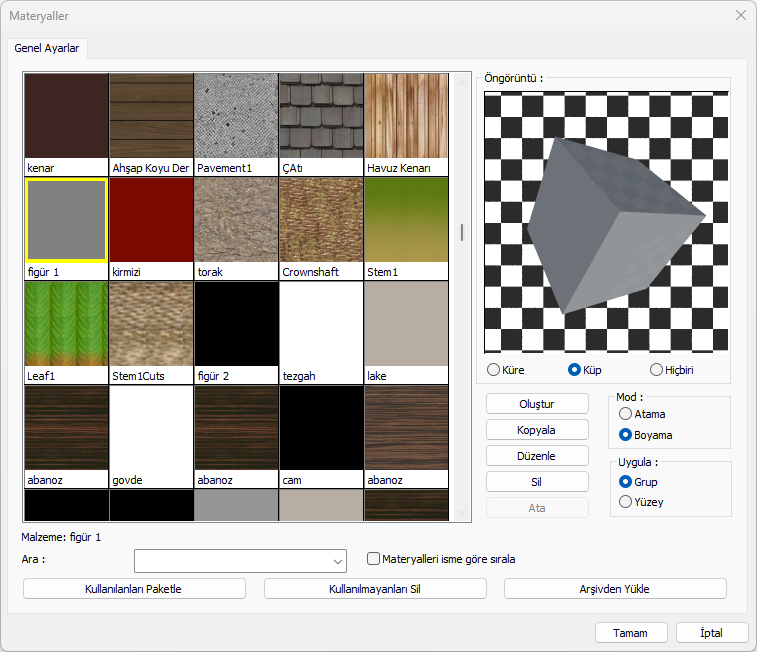
Task: Click the material list vertical scrollbar
Action: (x=462, y=232)
